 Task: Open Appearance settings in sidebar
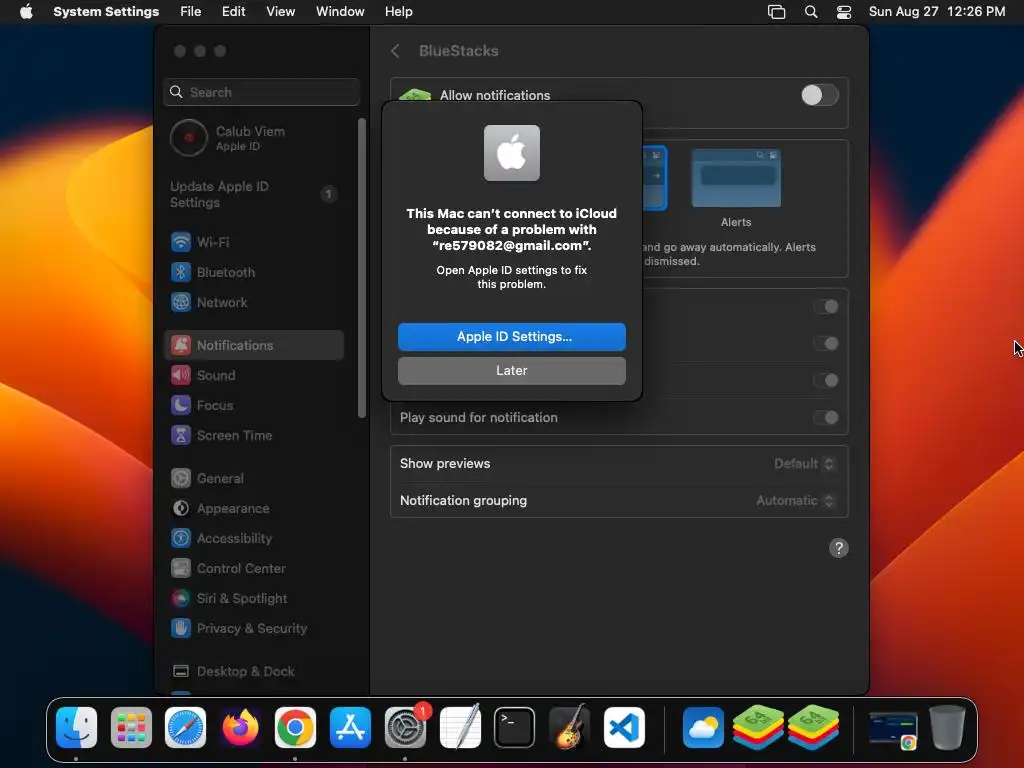253,509
